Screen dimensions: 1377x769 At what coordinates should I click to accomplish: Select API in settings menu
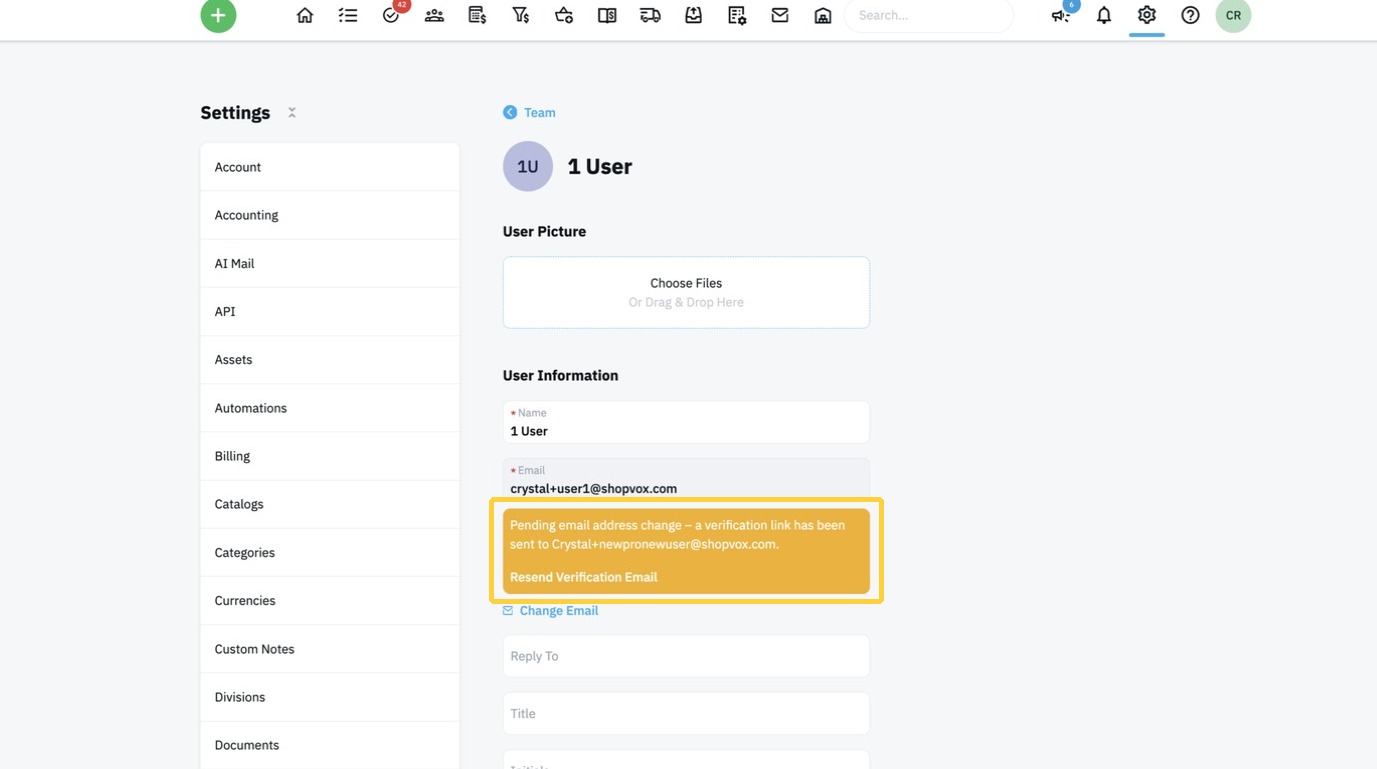tap(330, 311)
